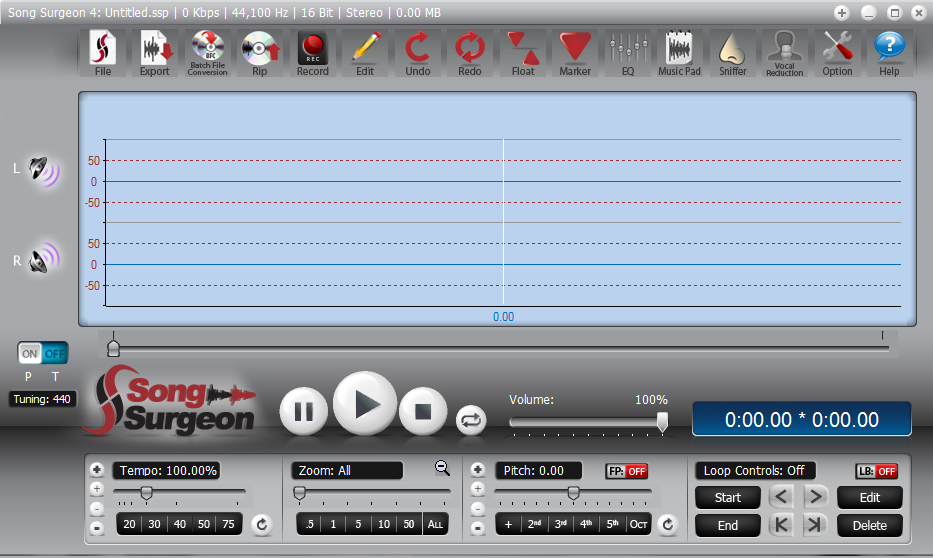Click the Tuning: 440 field
The image size is (933, 558).
click(x=42, y=399)
